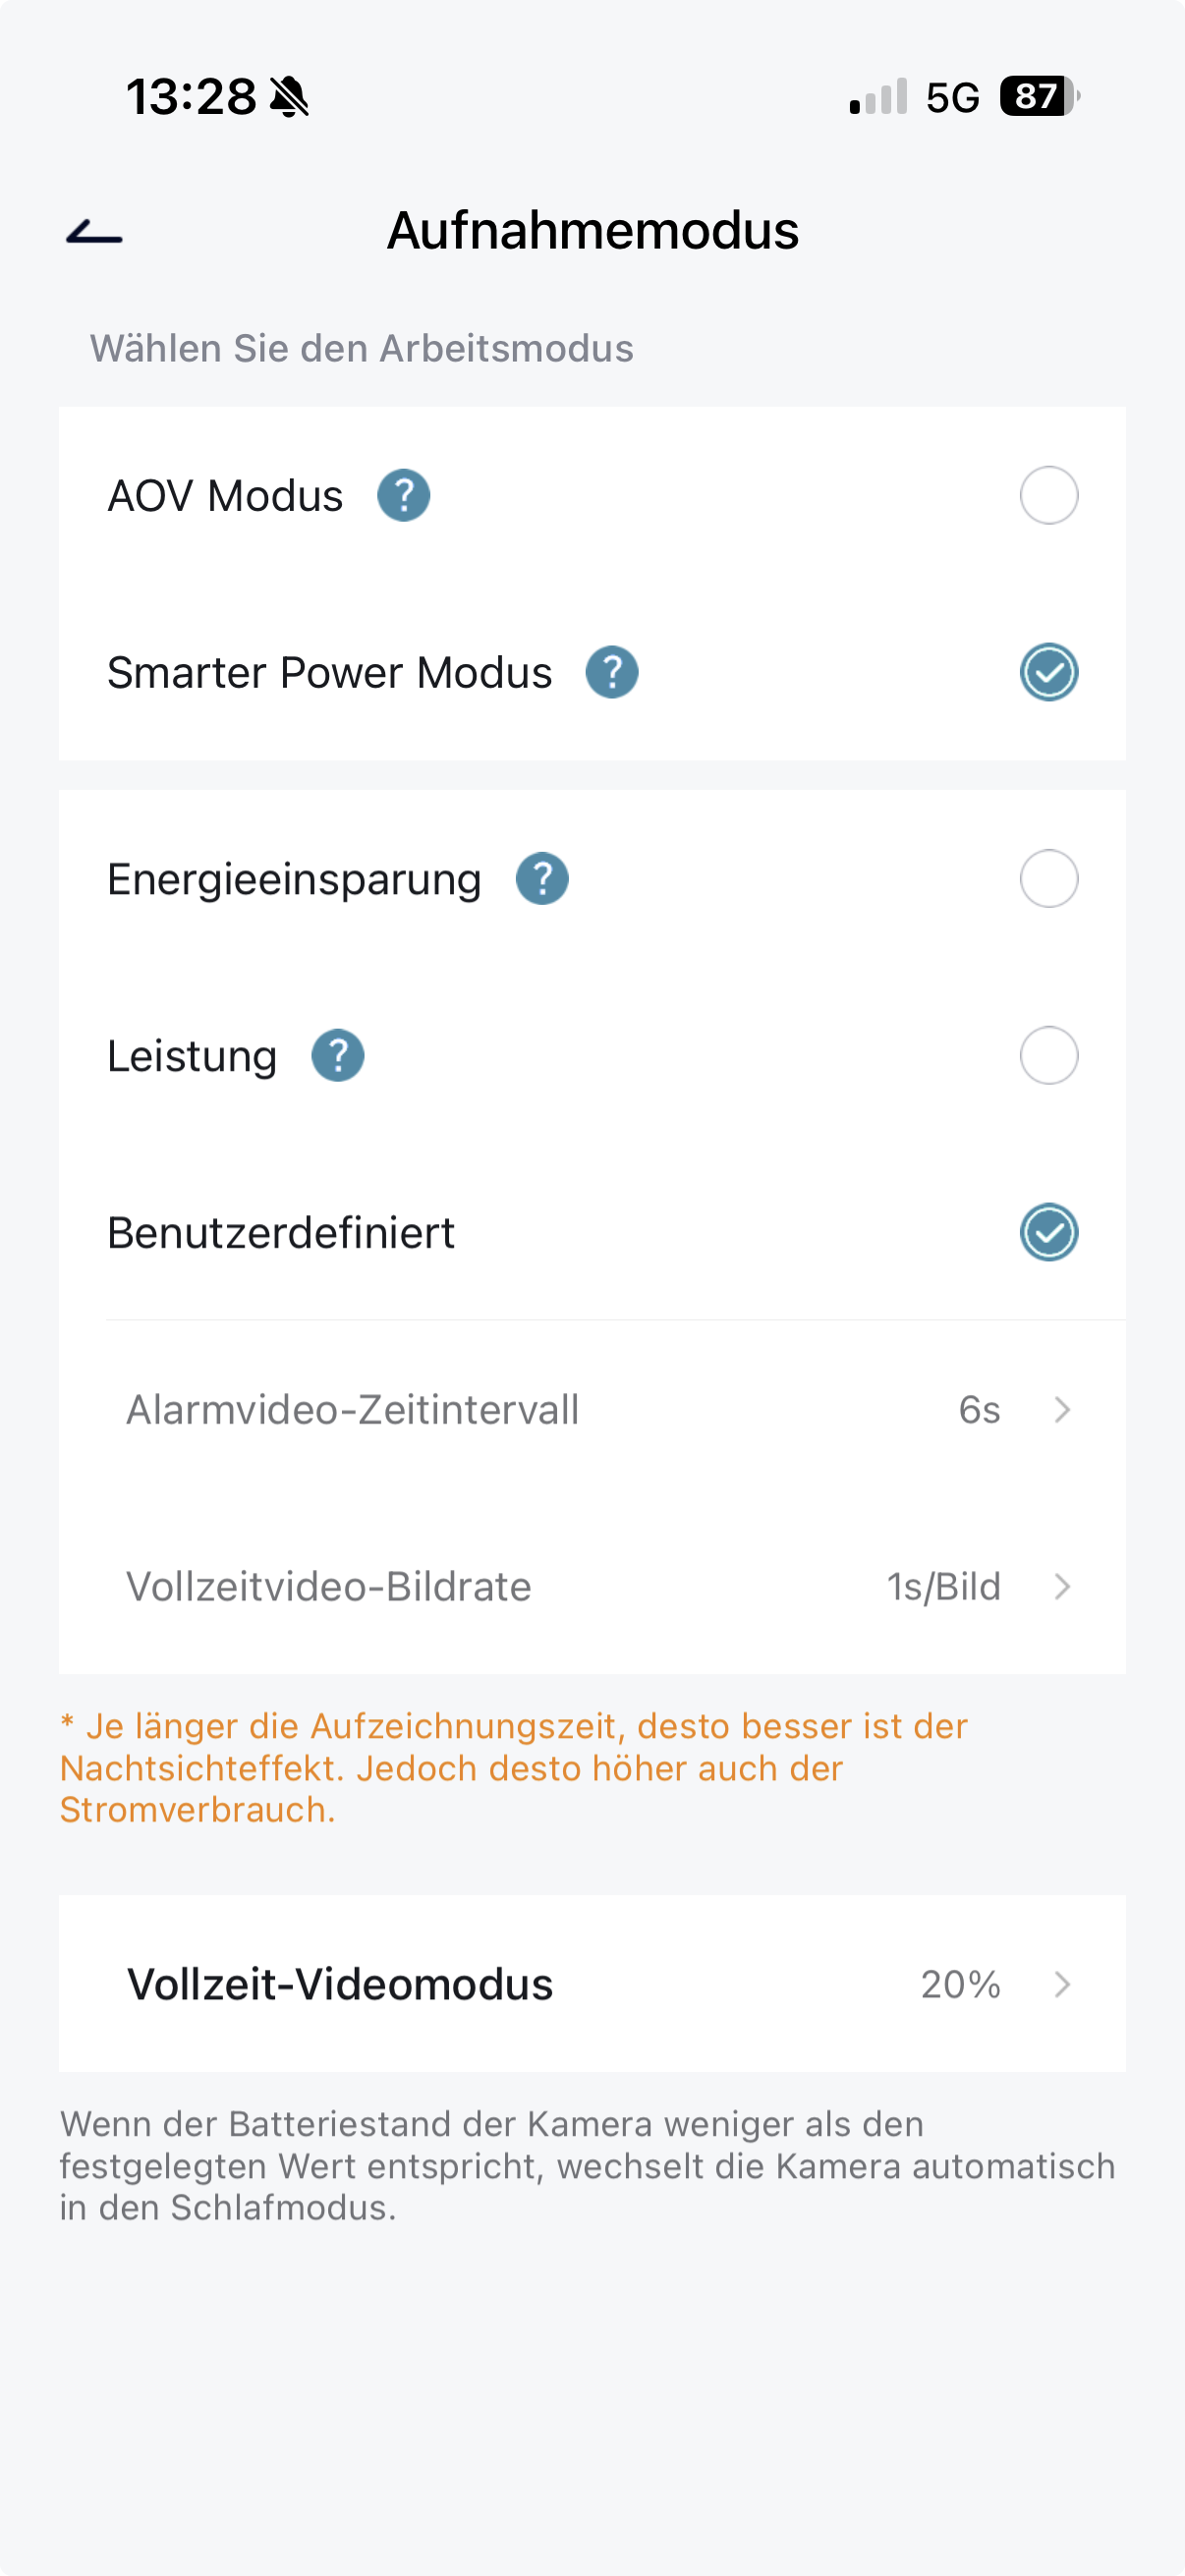Select the AOV Modus radio button
1185x2576 pixels.
[x=1048, y=496]
